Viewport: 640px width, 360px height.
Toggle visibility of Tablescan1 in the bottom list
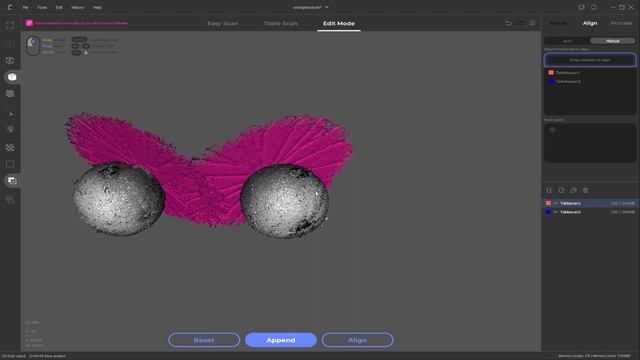[x=556, y=203]
